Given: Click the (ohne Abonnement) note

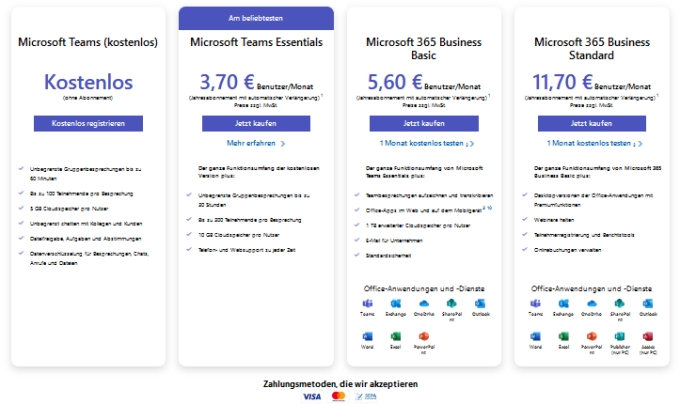Looking at the screenshot, I should pyautogui.click(x=88, y=98).
